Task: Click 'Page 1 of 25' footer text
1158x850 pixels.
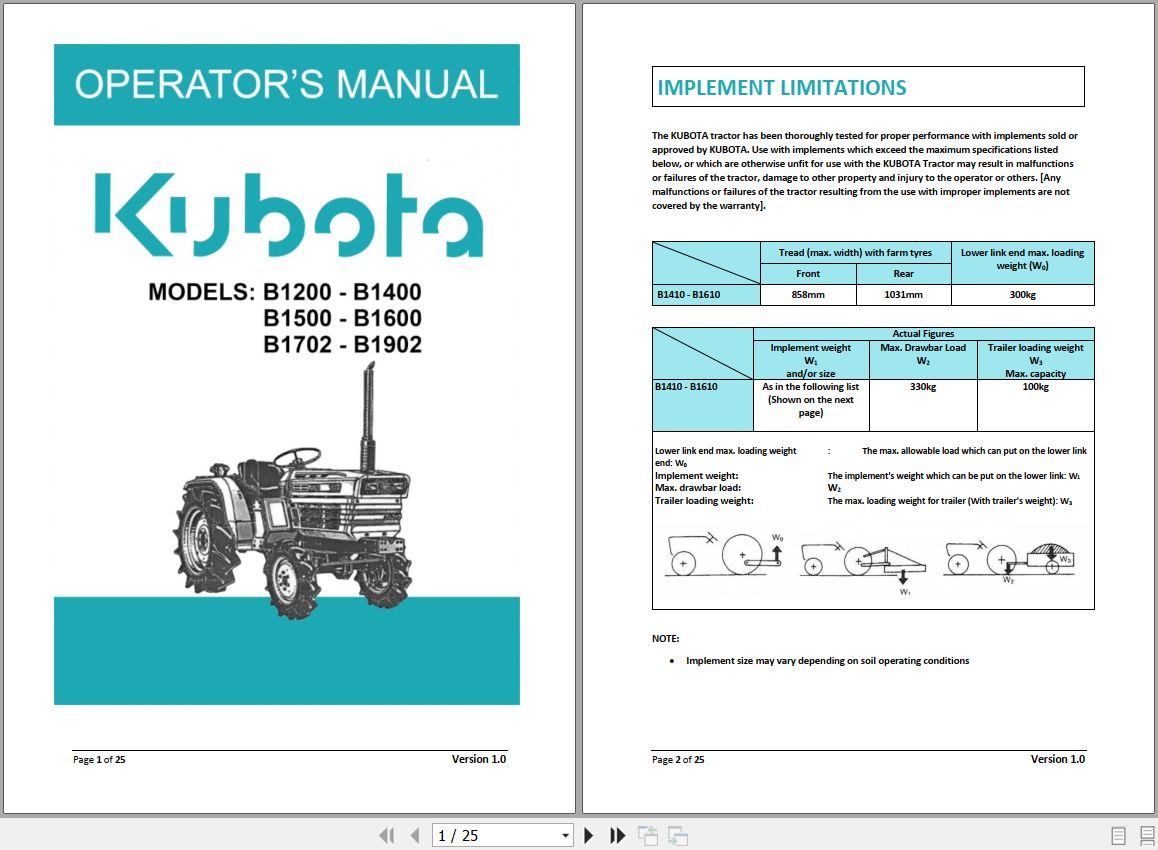Action: (x=99, y=759)
